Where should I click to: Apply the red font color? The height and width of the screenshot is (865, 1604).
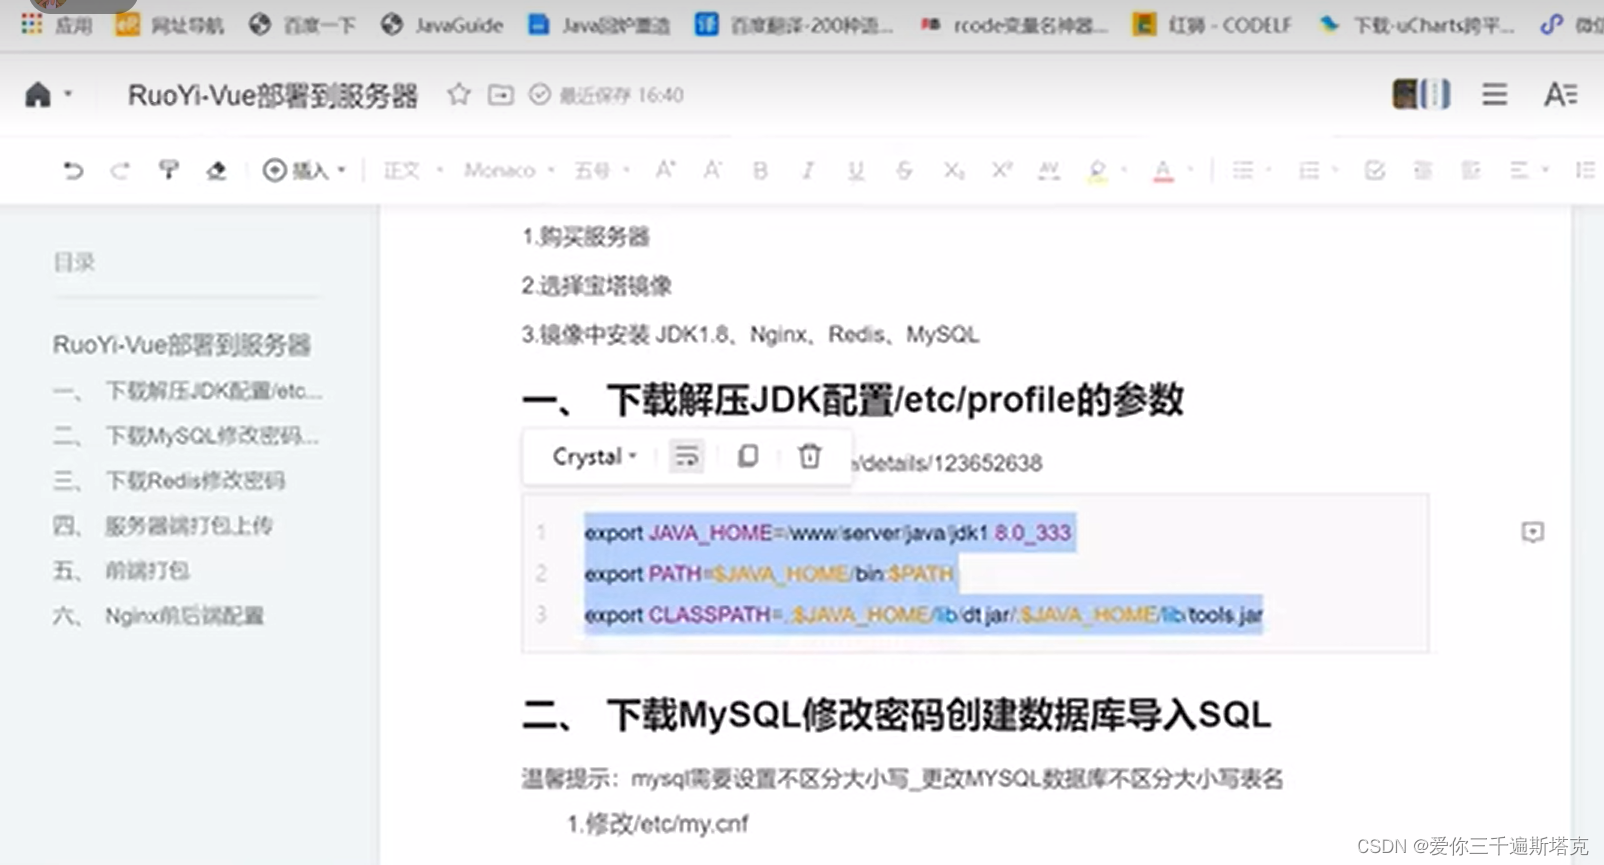coord(1163,171)
